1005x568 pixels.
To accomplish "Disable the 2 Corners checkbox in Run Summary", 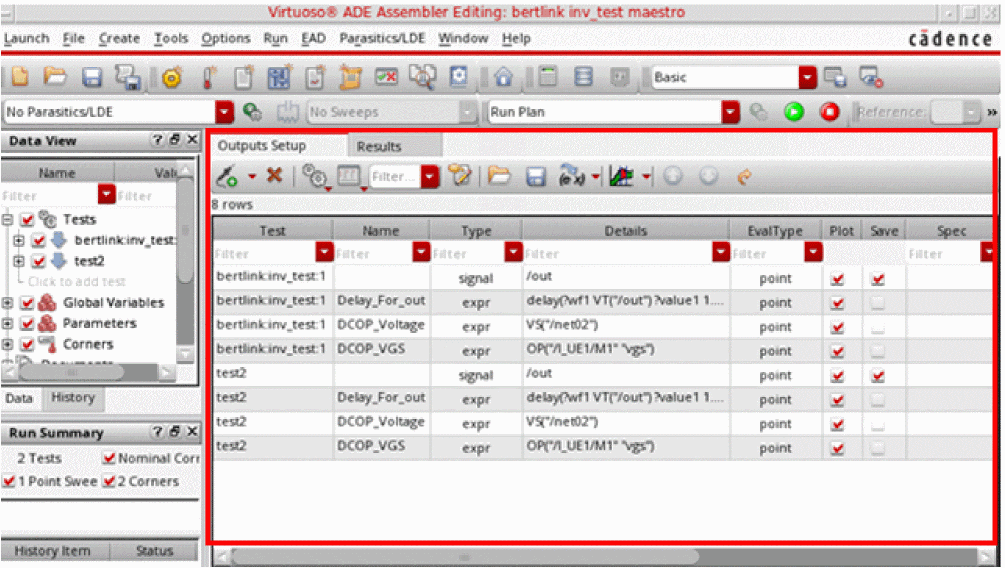I will (109, 481).
